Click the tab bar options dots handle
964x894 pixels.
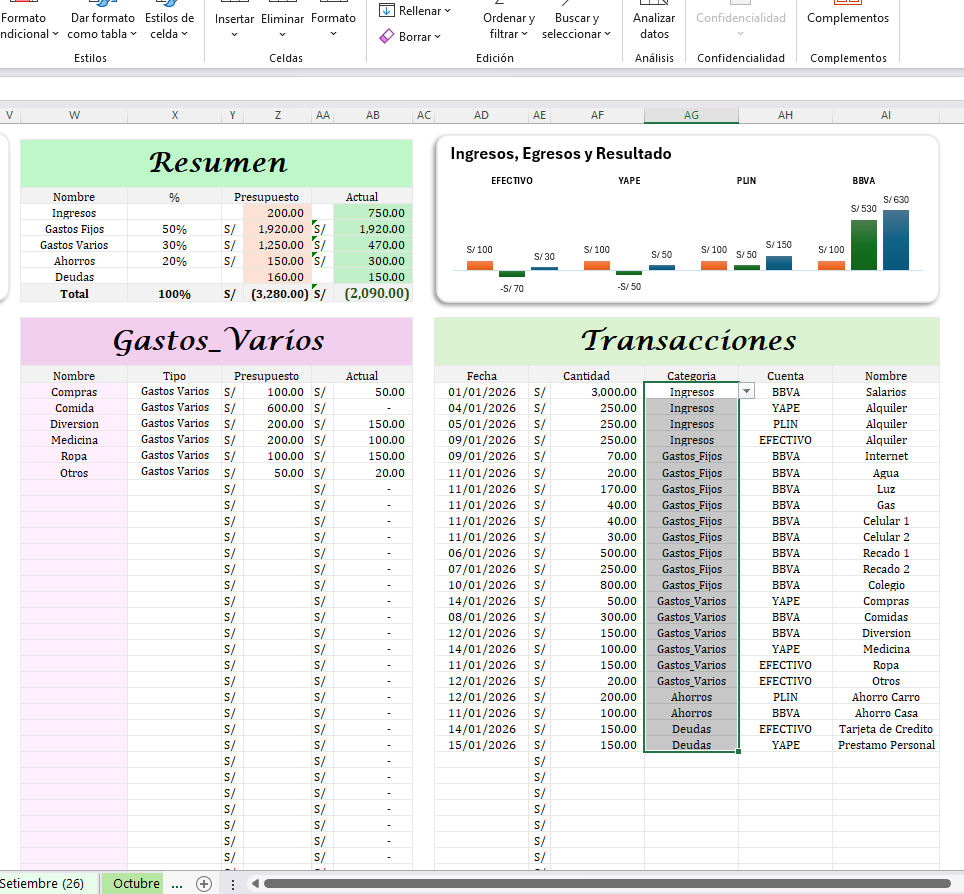(x=232, y=884)
